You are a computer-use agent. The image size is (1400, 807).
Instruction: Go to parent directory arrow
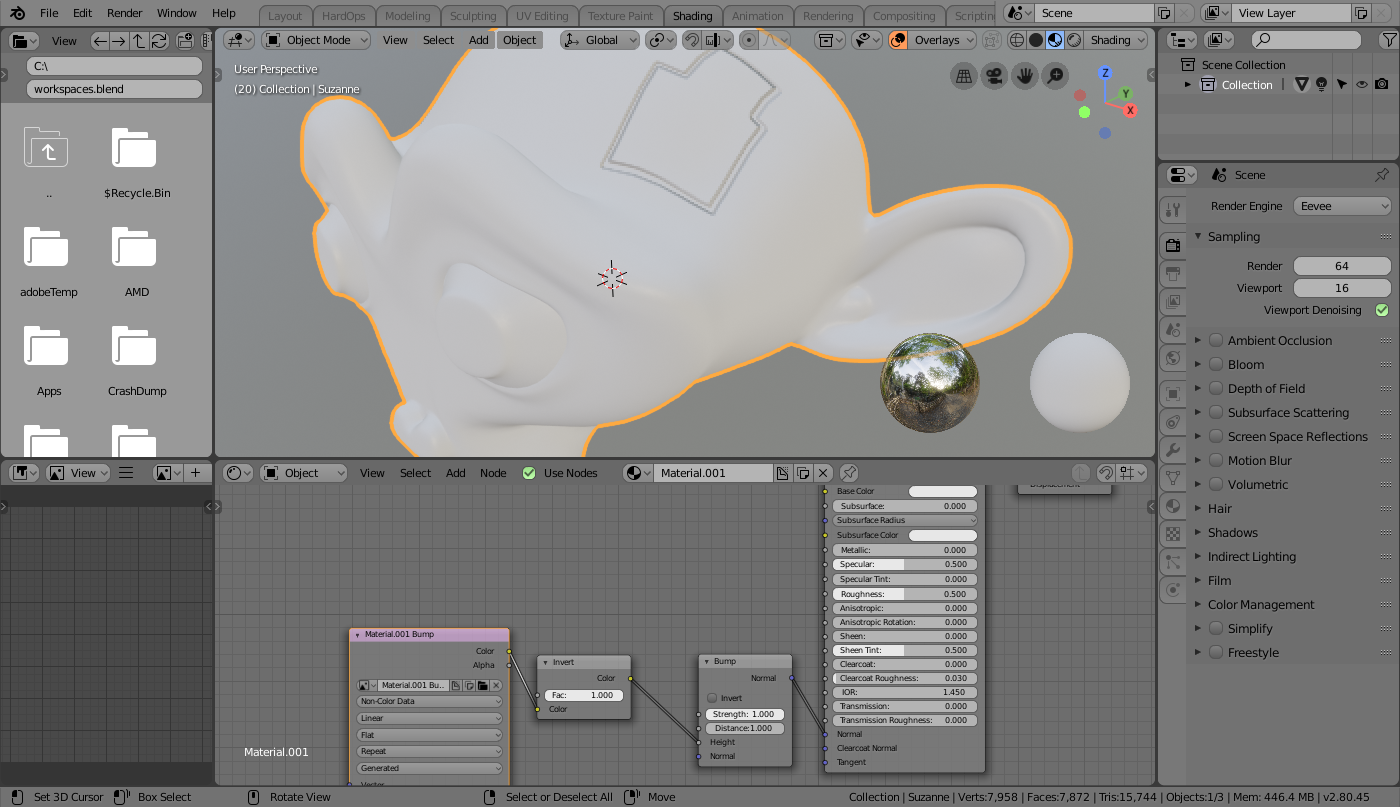138,41
